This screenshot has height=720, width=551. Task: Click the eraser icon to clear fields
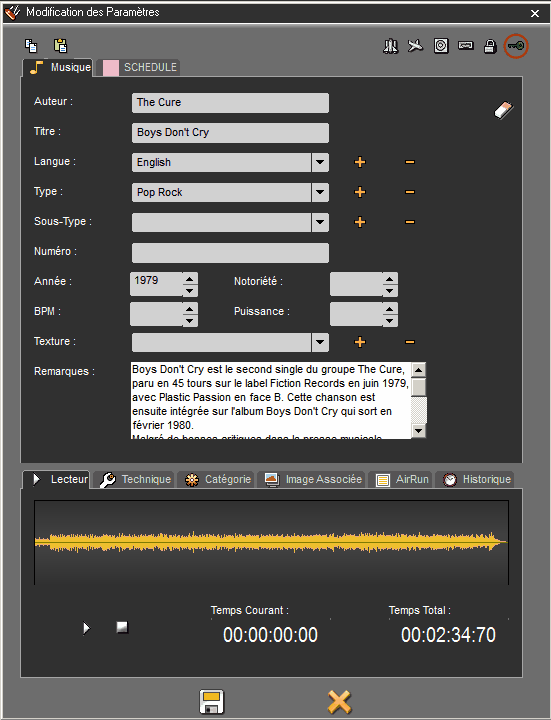pos(503,110)
